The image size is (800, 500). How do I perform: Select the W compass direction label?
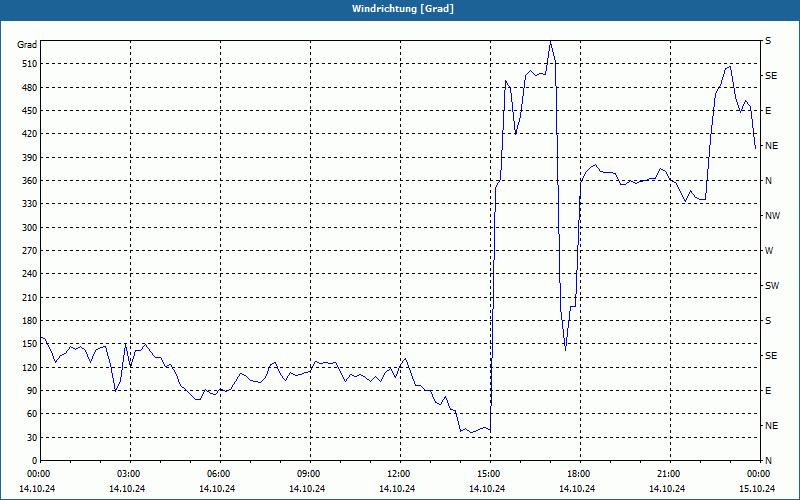click(769, 251)
